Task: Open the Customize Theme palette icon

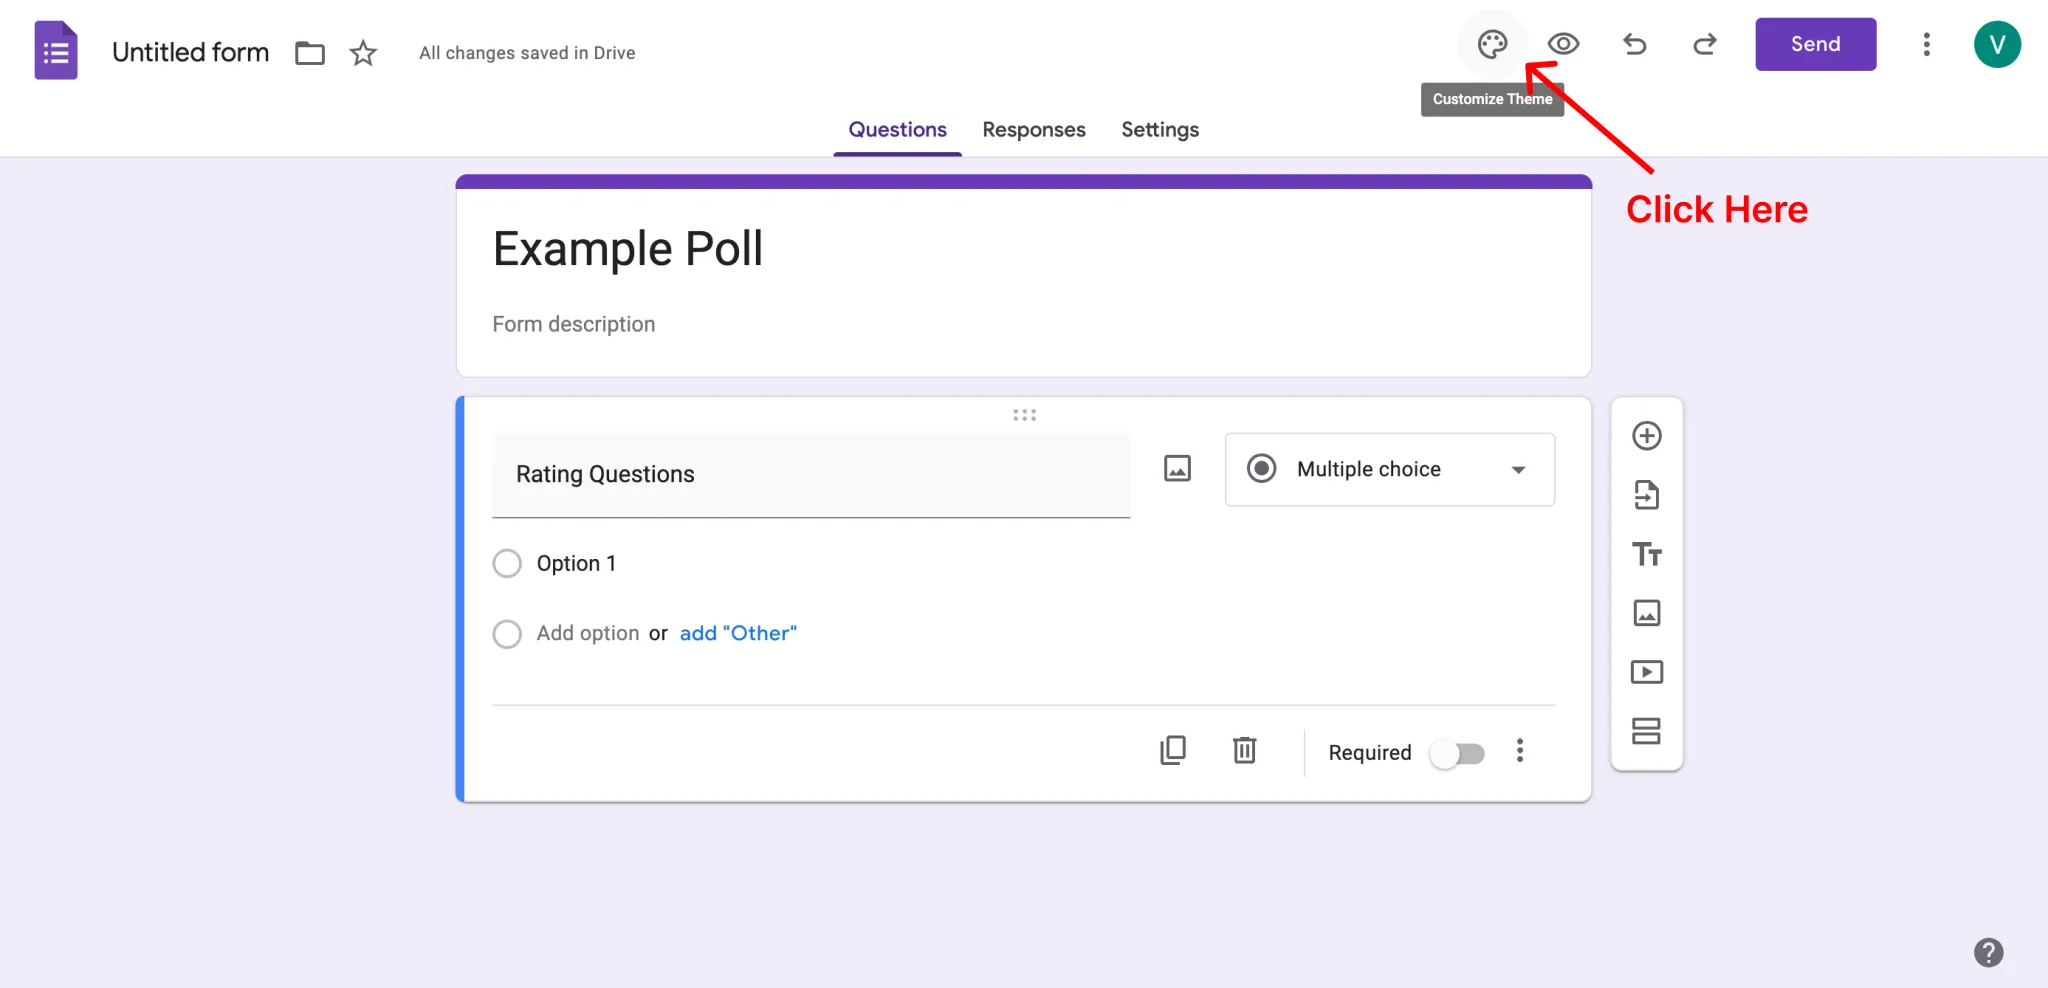Action: (x=1492, y=44)
